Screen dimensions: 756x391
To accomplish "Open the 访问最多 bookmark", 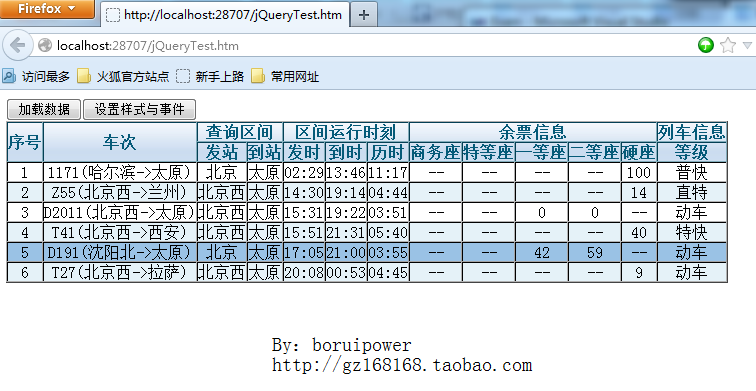I will point(36,76).
